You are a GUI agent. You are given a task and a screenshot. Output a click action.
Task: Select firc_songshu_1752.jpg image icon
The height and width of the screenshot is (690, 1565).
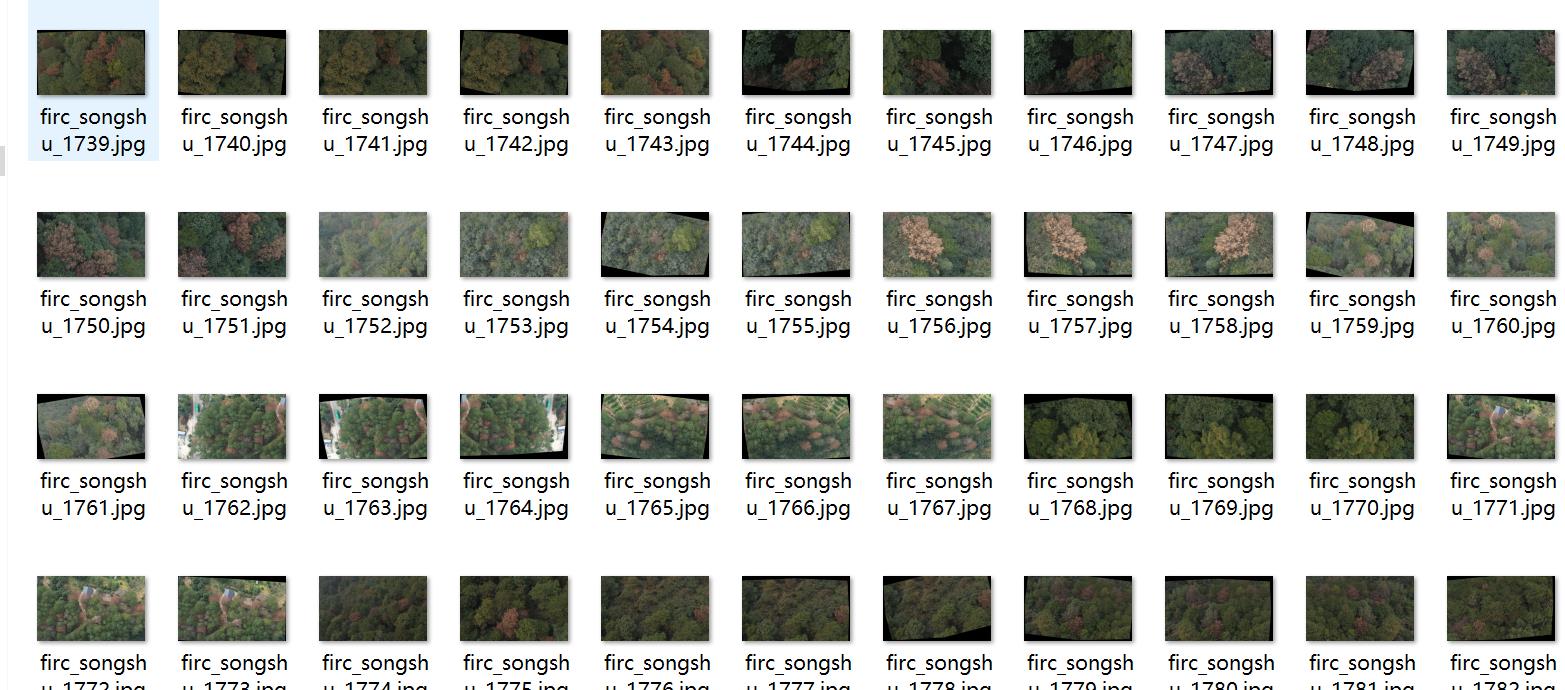pyautogui.click(x=373, y=244)
